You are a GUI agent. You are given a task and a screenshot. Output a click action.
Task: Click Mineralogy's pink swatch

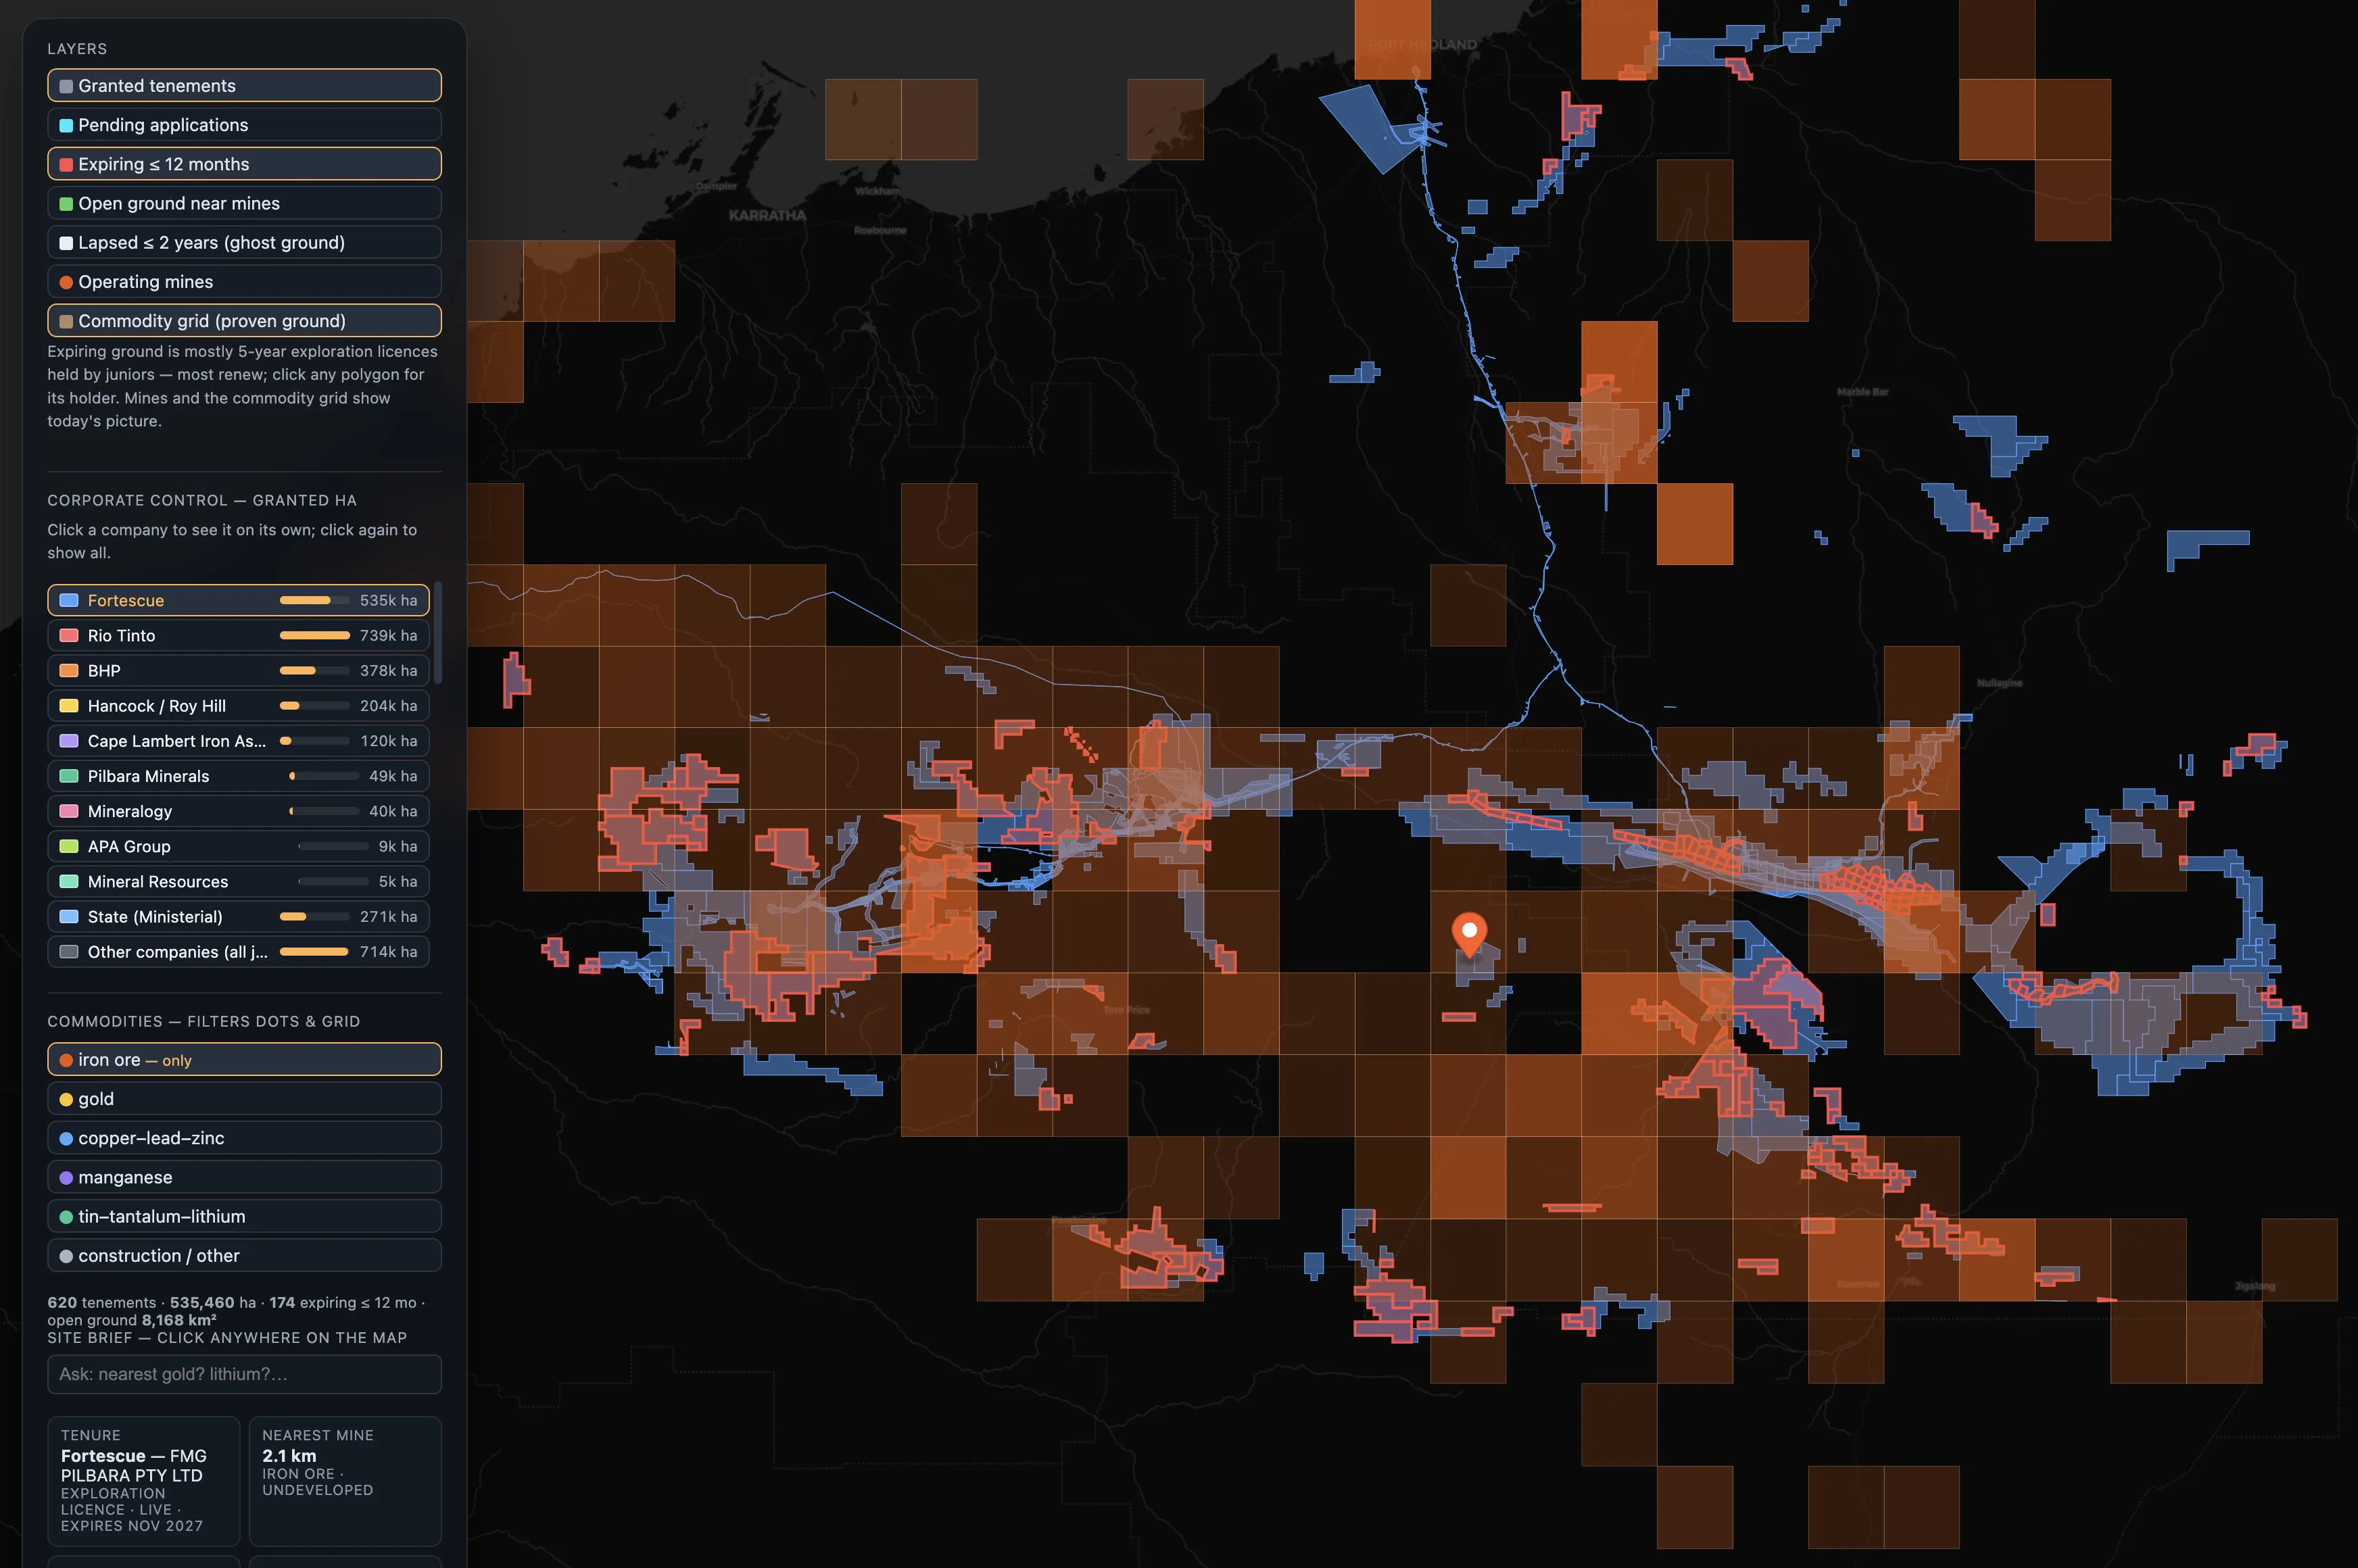pyautogui.click(x=69, y=811)
